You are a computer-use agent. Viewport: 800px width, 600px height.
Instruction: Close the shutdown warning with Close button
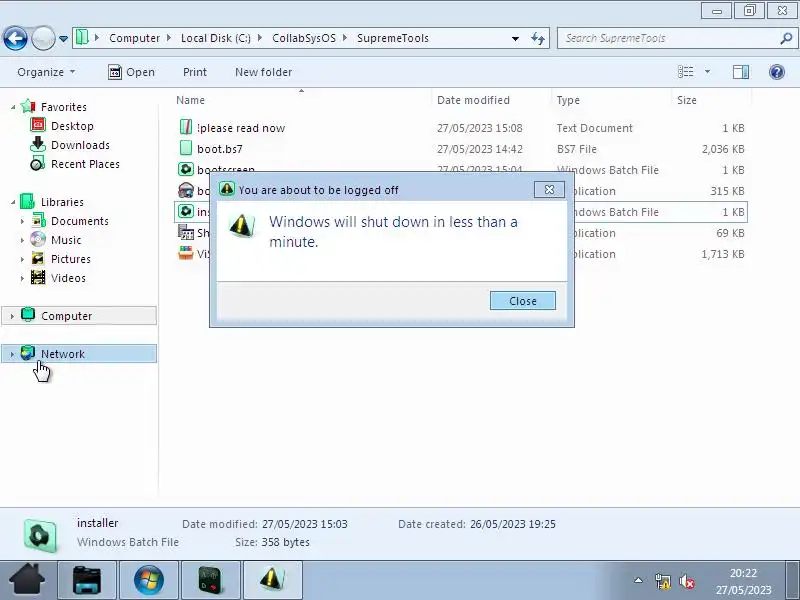[522, 301]
